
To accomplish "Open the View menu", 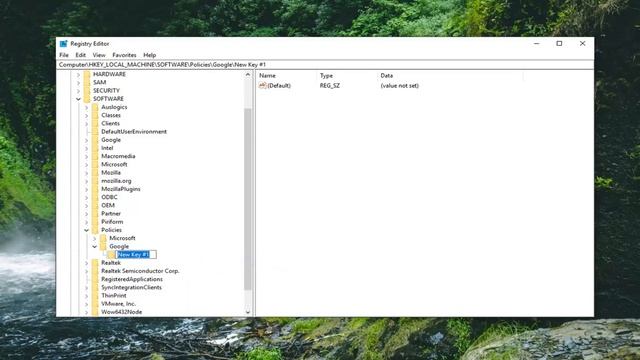I will (99, 55).
